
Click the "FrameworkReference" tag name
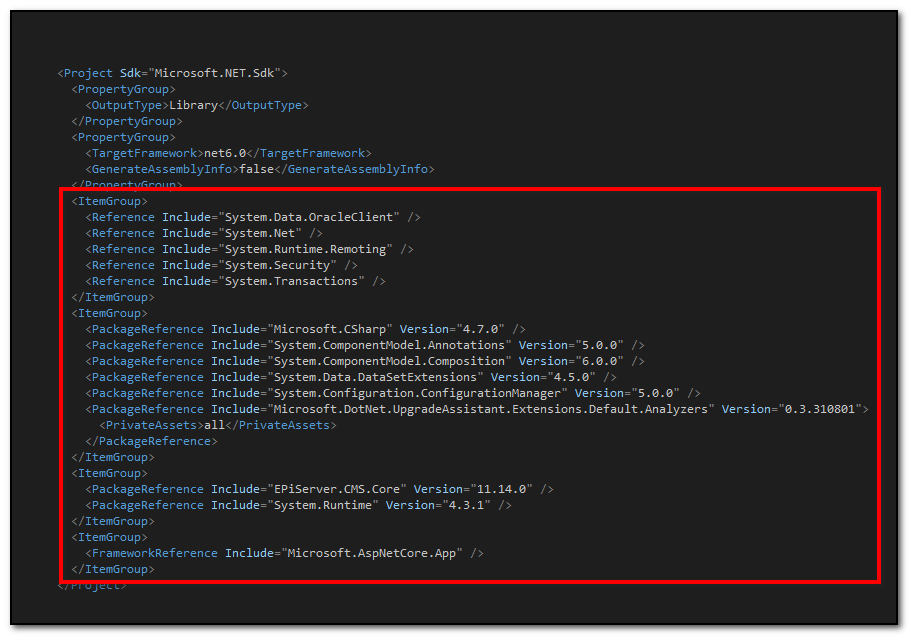point(155,553)
